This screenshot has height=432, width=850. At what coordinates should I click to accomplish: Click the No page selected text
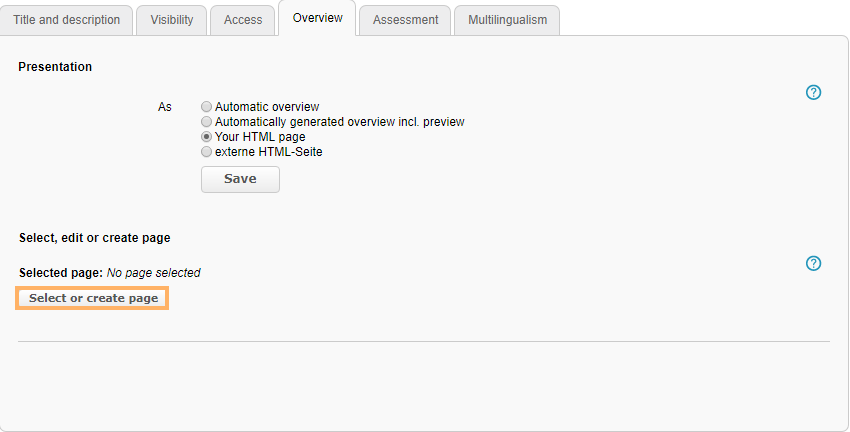tap(153, 273)
